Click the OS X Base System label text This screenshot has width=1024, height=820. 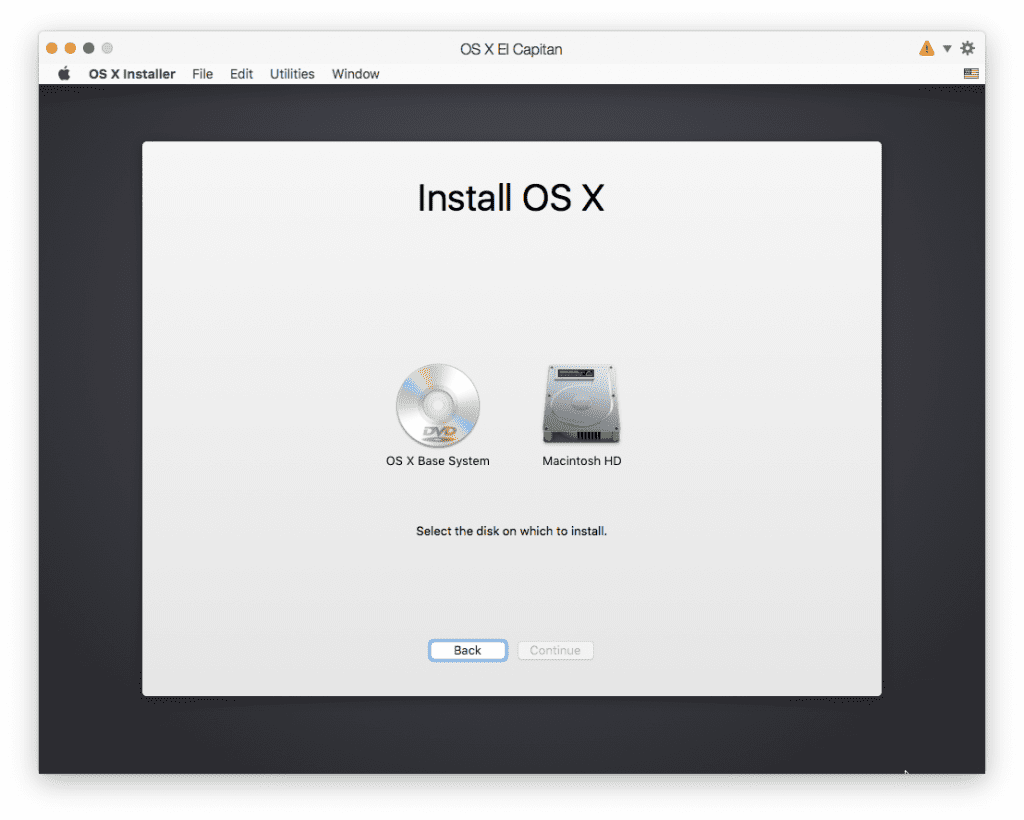click(x=438, y=461)
